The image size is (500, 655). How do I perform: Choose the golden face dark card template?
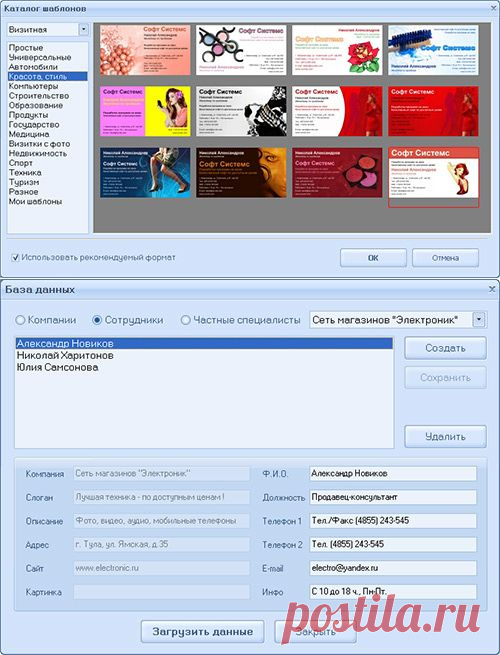pyautogui.click(x=241, y=173)
